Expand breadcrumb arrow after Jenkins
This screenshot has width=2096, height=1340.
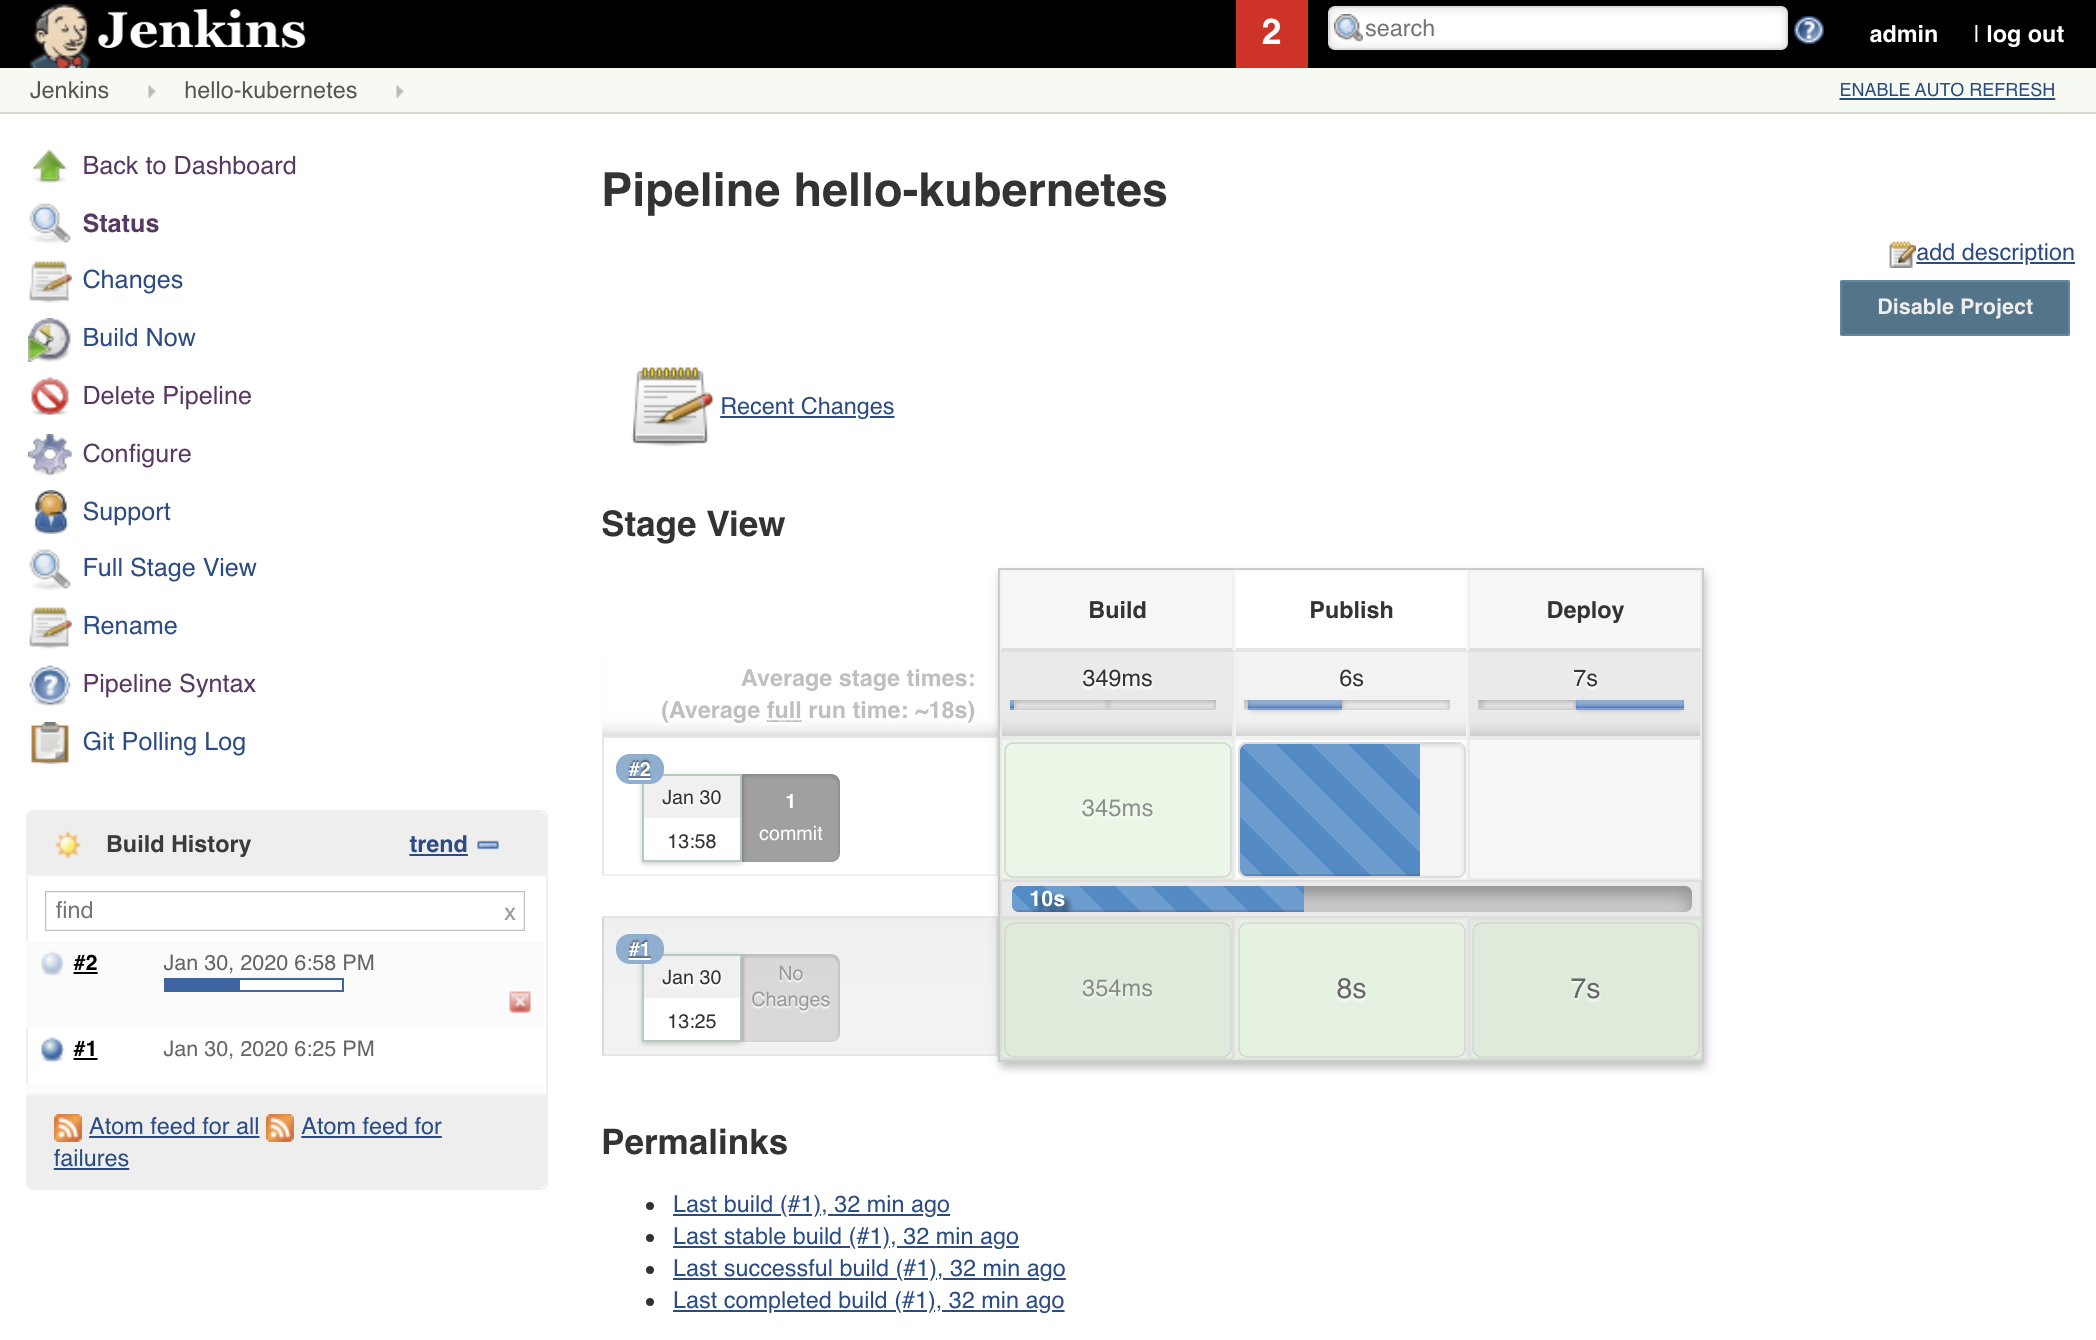(x=152, y=91)
